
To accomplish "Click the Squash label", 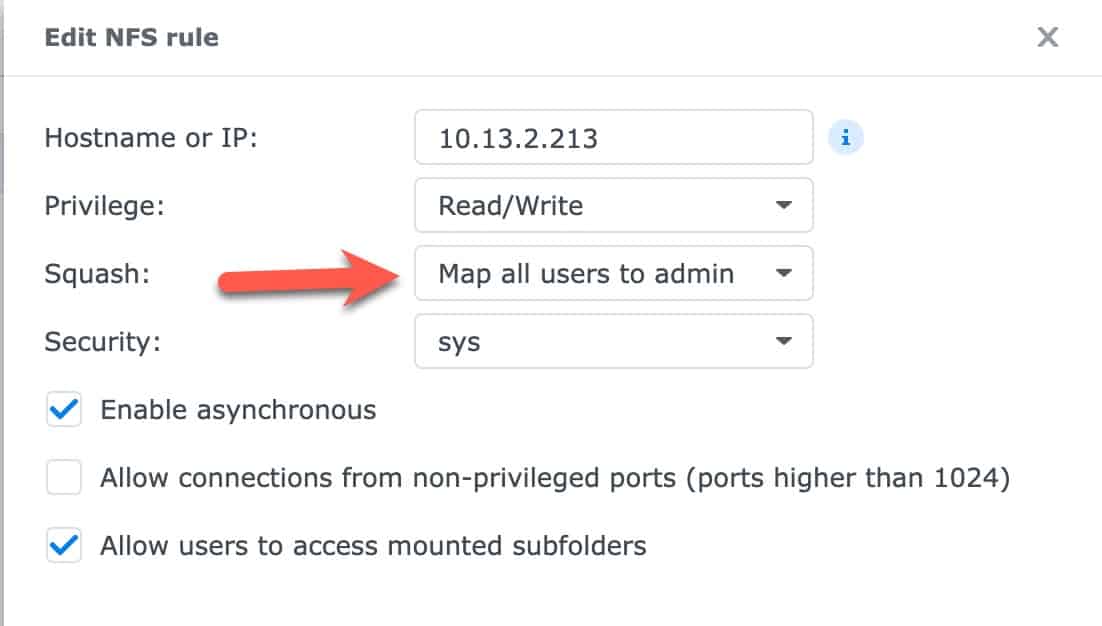I will click(97, 274).
